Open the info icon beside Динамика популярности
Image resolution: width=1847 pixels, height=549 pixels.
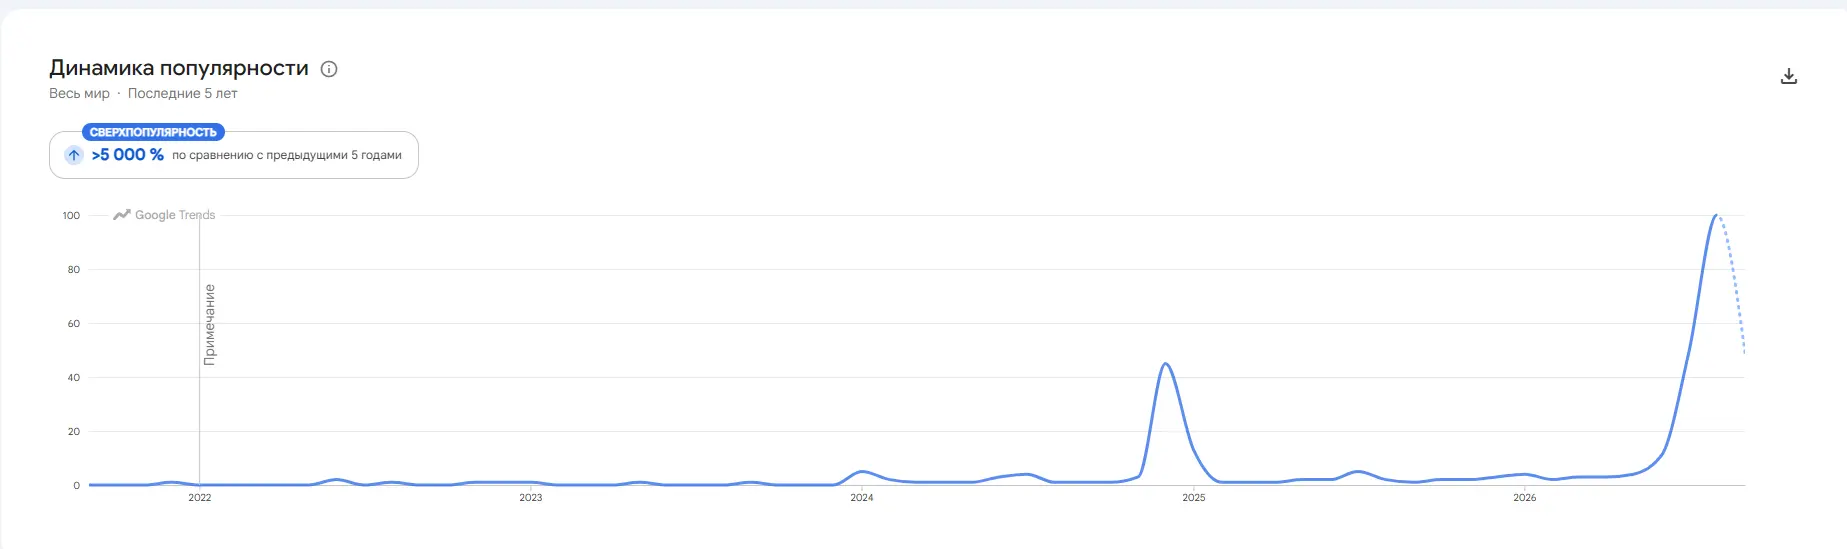coord(329,69)
